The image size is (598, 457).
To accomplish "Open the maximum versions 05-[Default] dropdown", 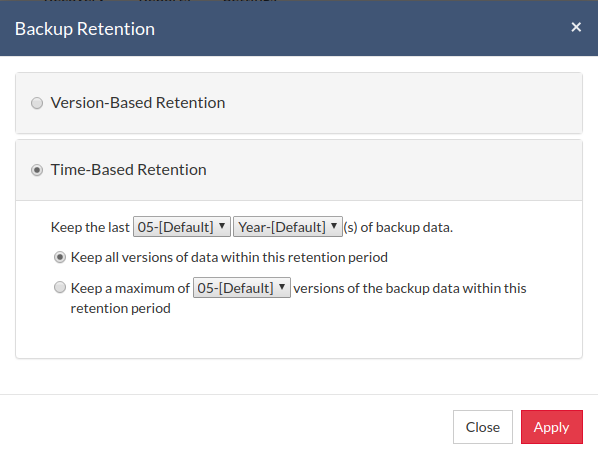I will pos(242,288).
